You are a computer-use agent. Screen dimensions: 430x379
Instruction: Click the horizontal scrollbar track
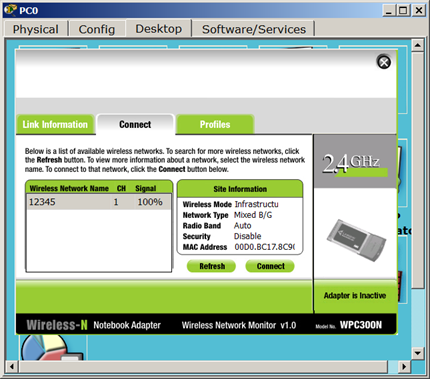(x=204, y=367)
